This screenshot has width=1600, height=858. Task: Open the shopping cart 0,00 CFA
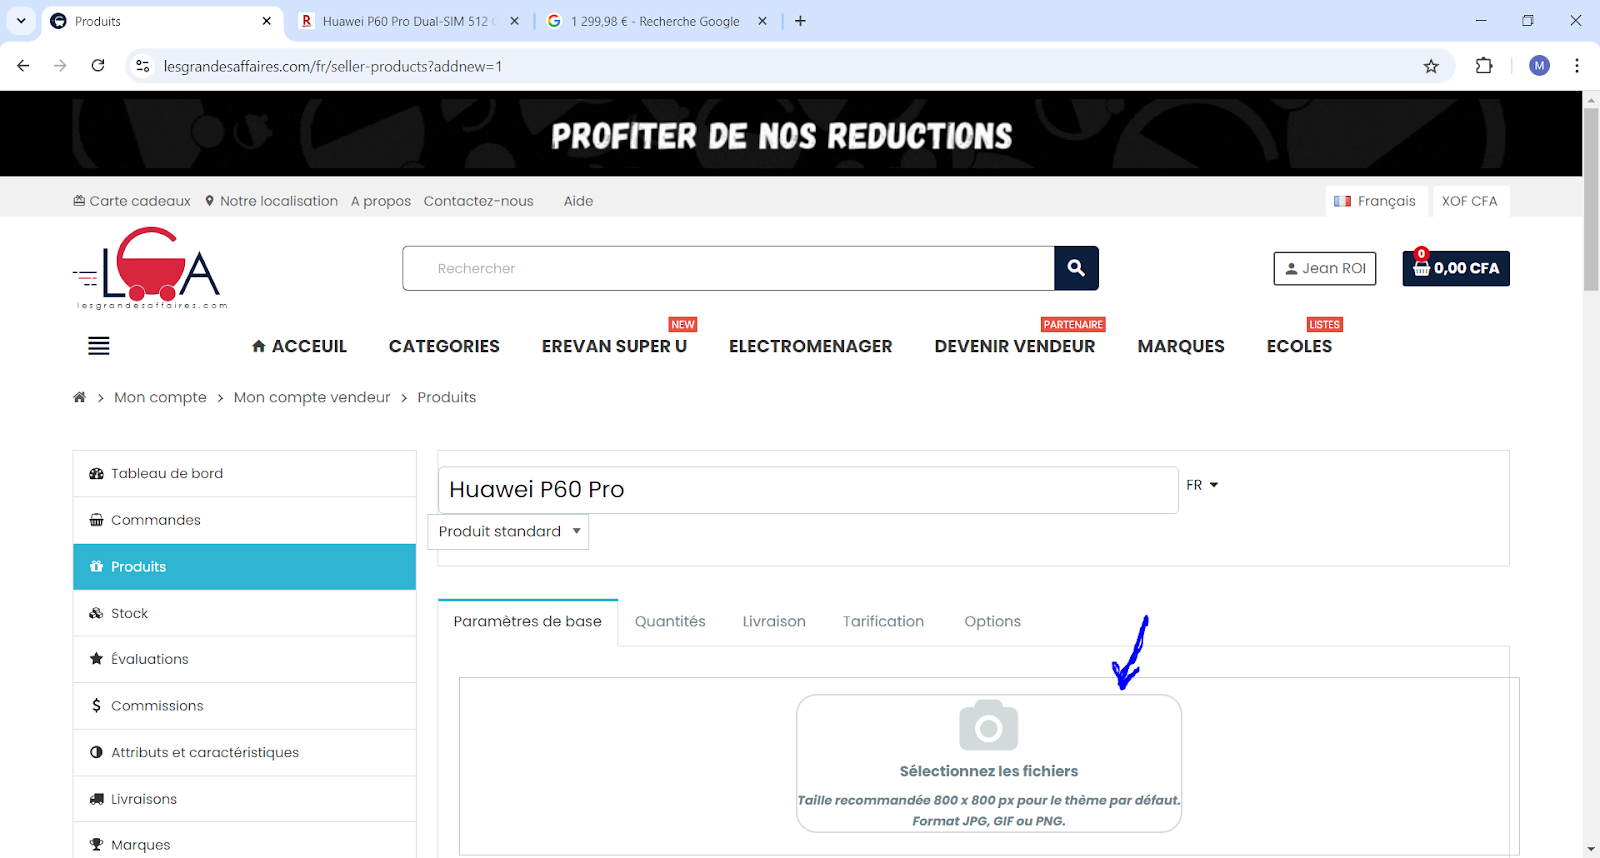click(1456, 268)
